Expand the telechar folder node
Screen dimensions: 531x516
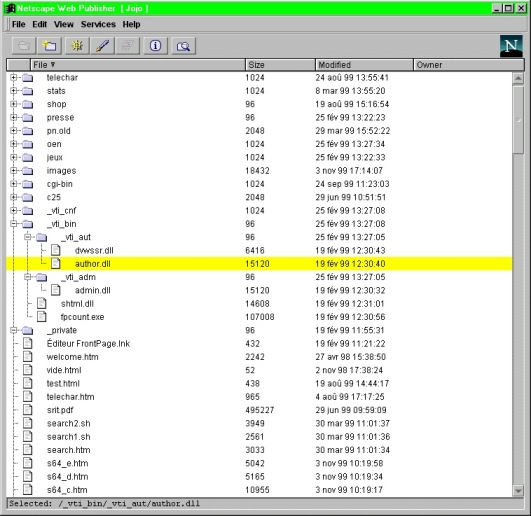tap(14, 78)
